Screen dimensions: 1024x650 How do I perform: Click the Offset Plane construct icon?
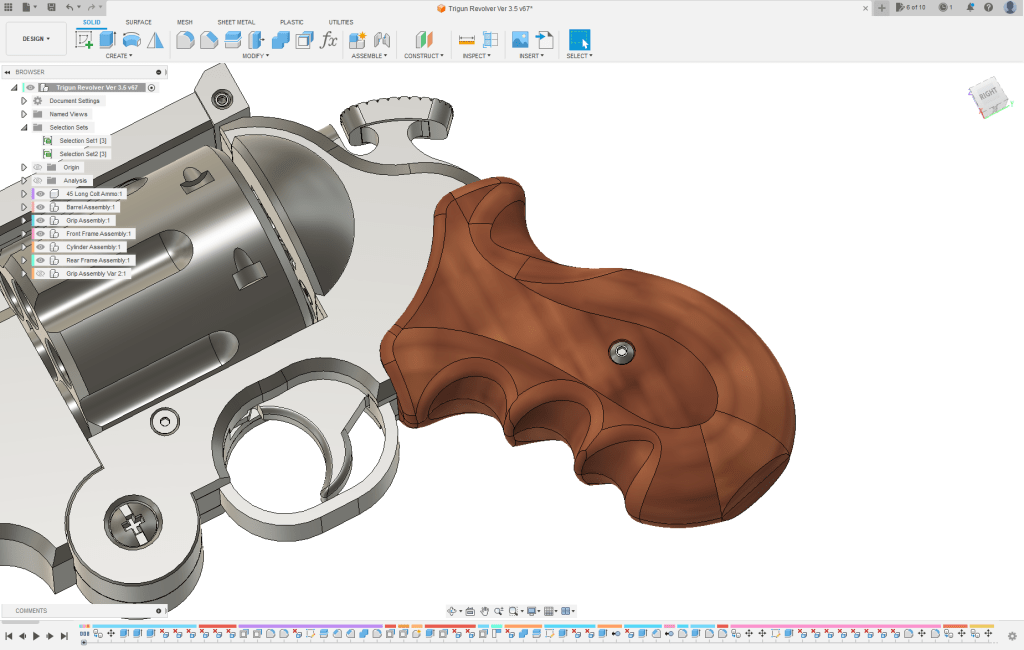click(425, 40)
